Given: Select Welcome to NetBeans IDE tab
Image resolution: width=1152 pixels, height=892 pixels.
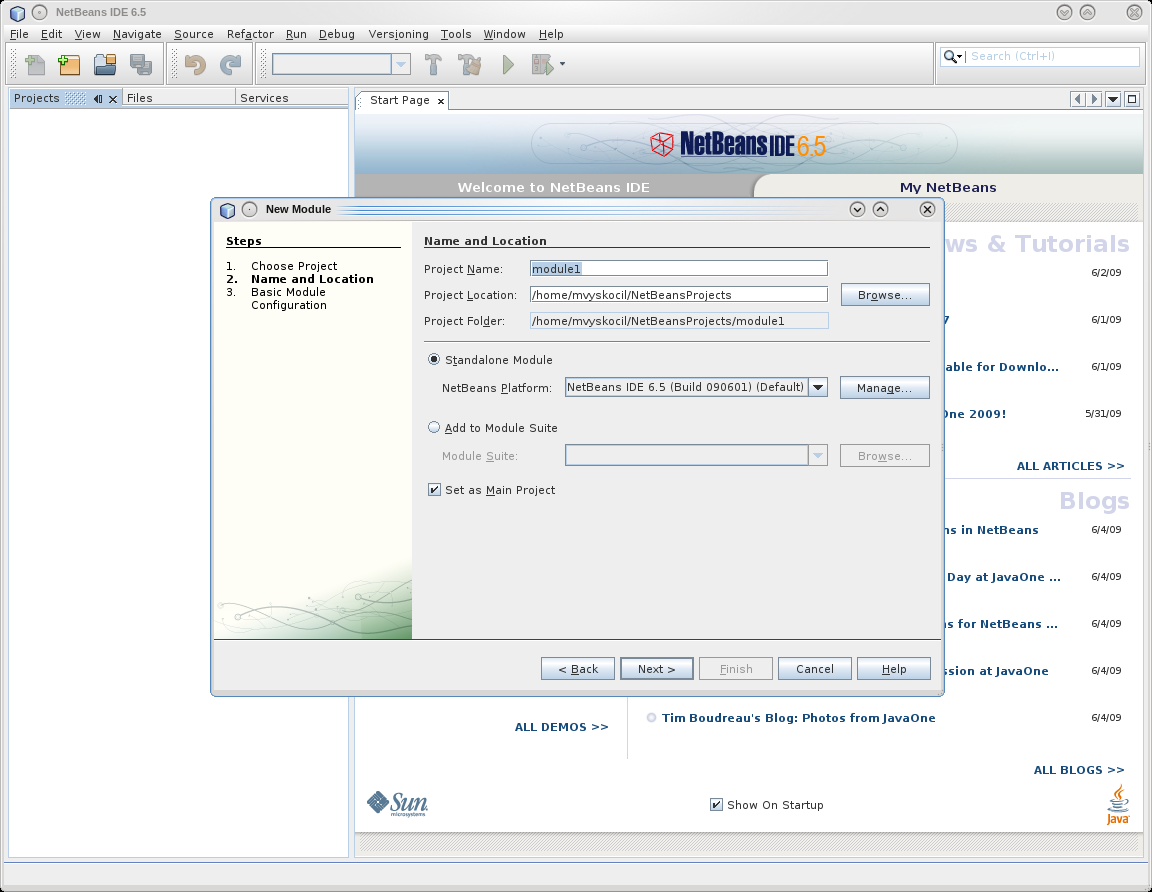Looking at the screenshot, I should pyautogui.click(x=553, y=187).
